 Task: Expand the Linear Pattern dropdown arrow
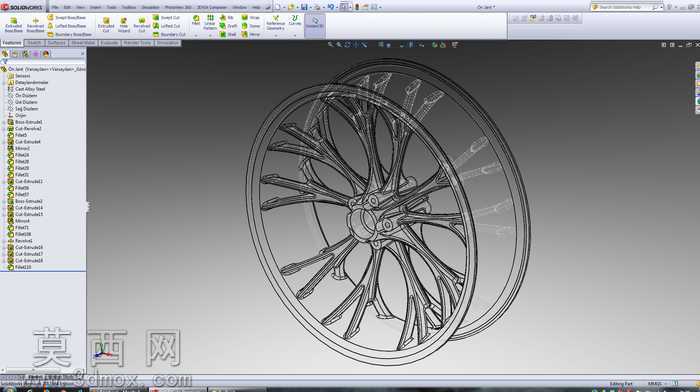[210, 36]
